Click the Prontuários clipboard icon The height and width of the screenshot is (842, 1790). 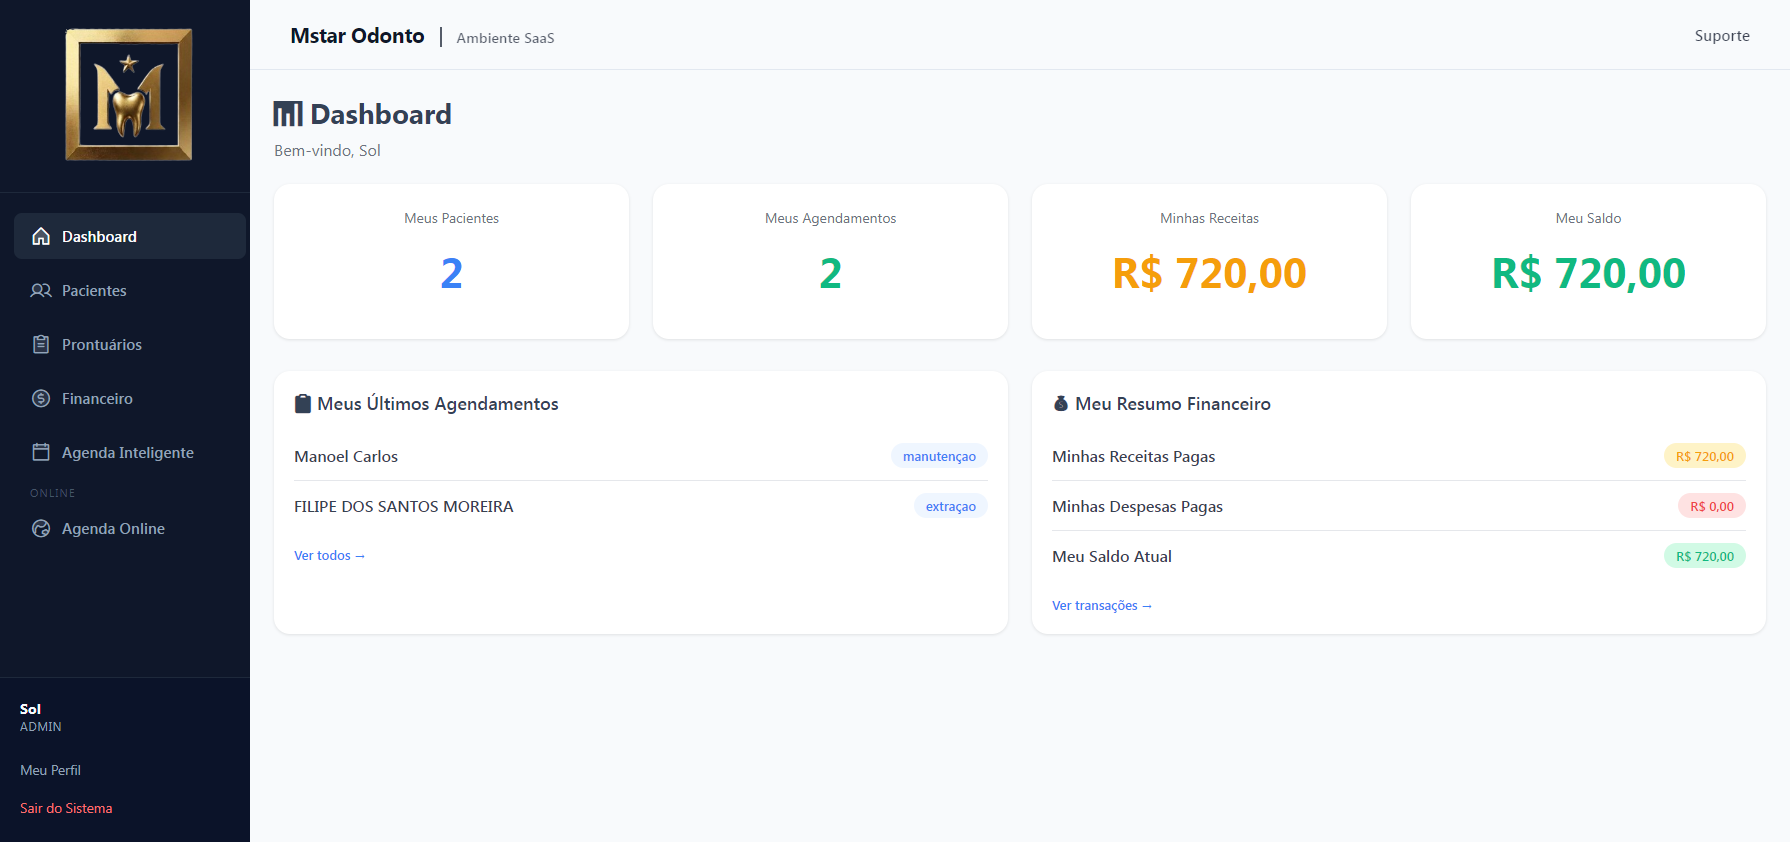[x=41, y=344]
